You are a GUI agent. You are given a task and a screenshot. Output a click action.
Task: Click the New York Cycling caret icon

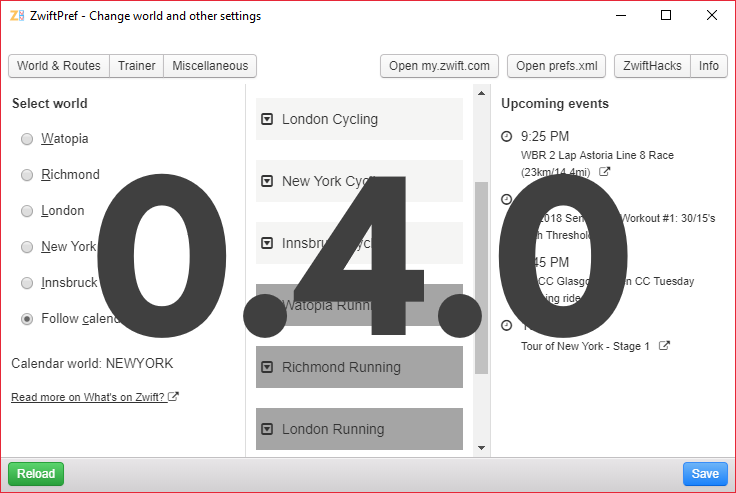click(x=267, y=181)
